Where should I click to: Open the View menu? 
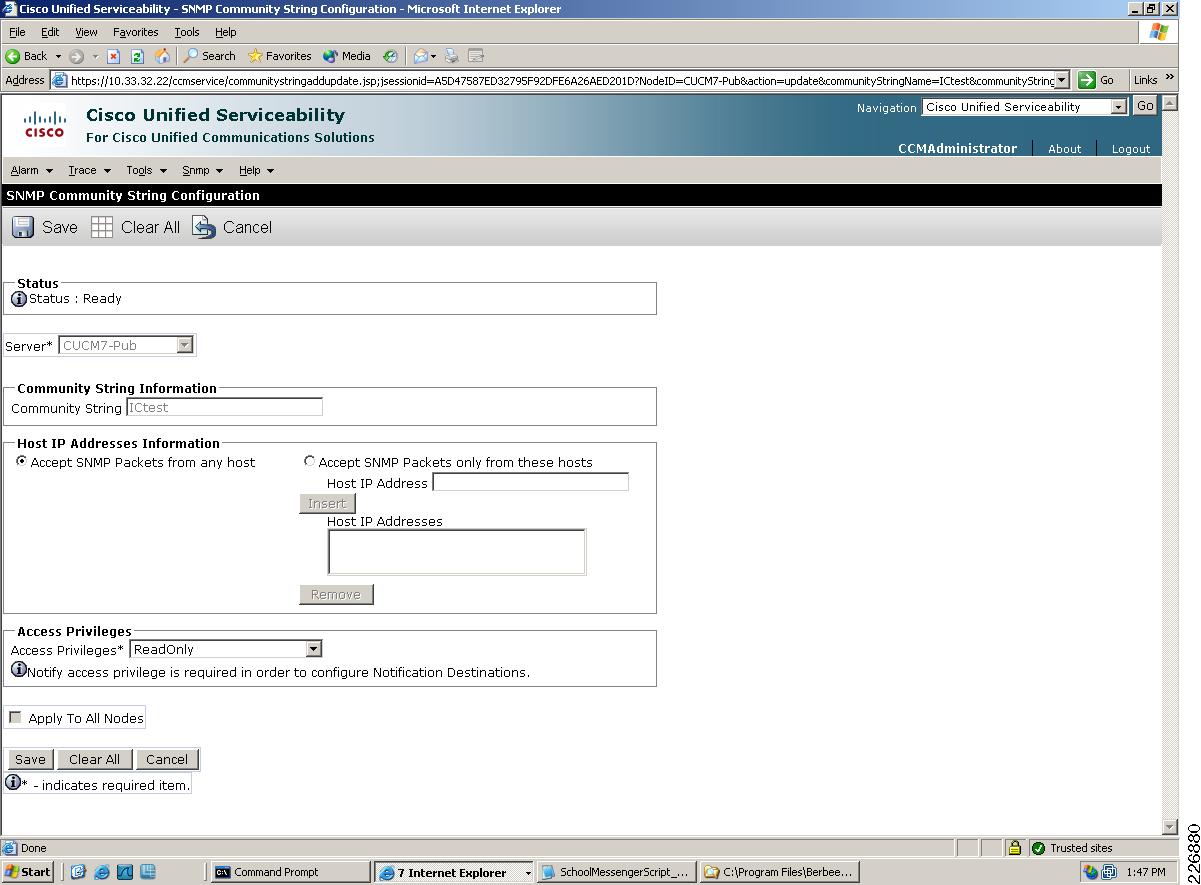tap(86, 32)
